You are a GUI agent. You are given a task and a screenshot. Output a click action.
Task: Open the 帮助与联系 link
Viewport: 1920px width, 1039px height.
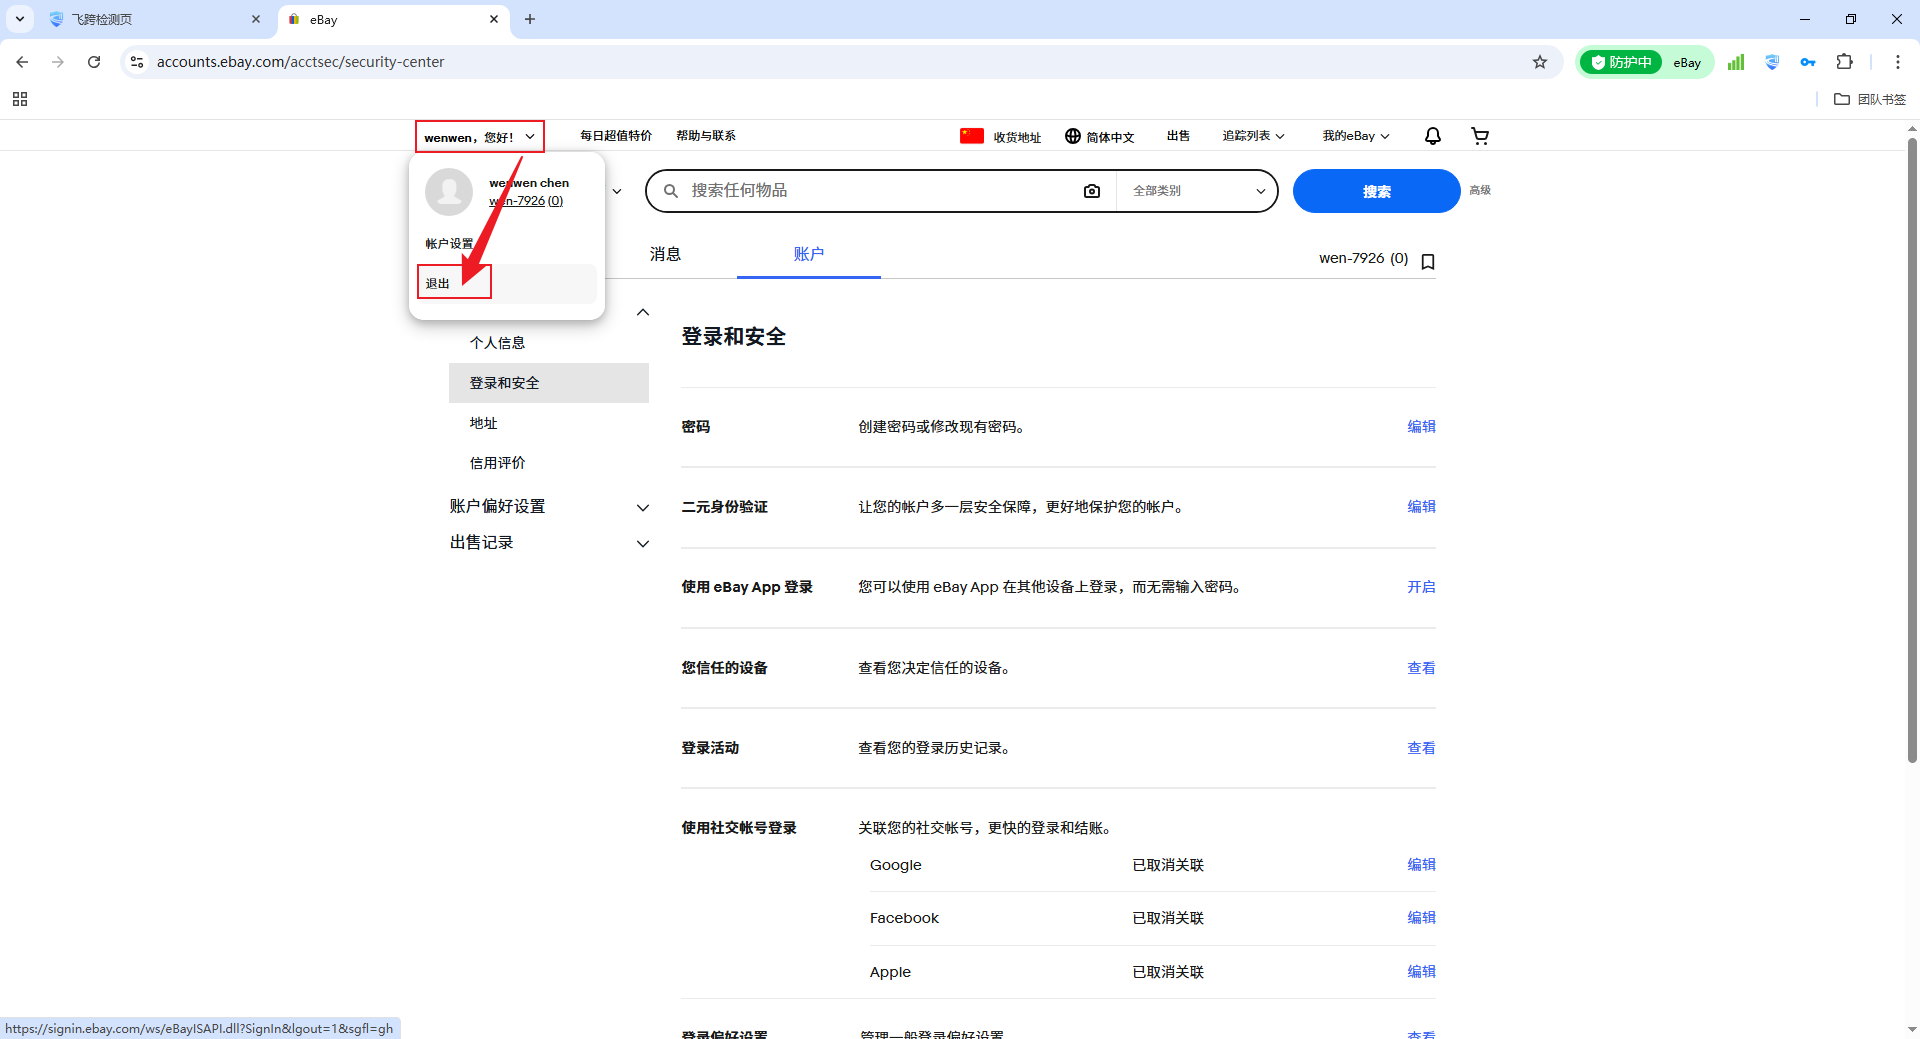(706, 136)
